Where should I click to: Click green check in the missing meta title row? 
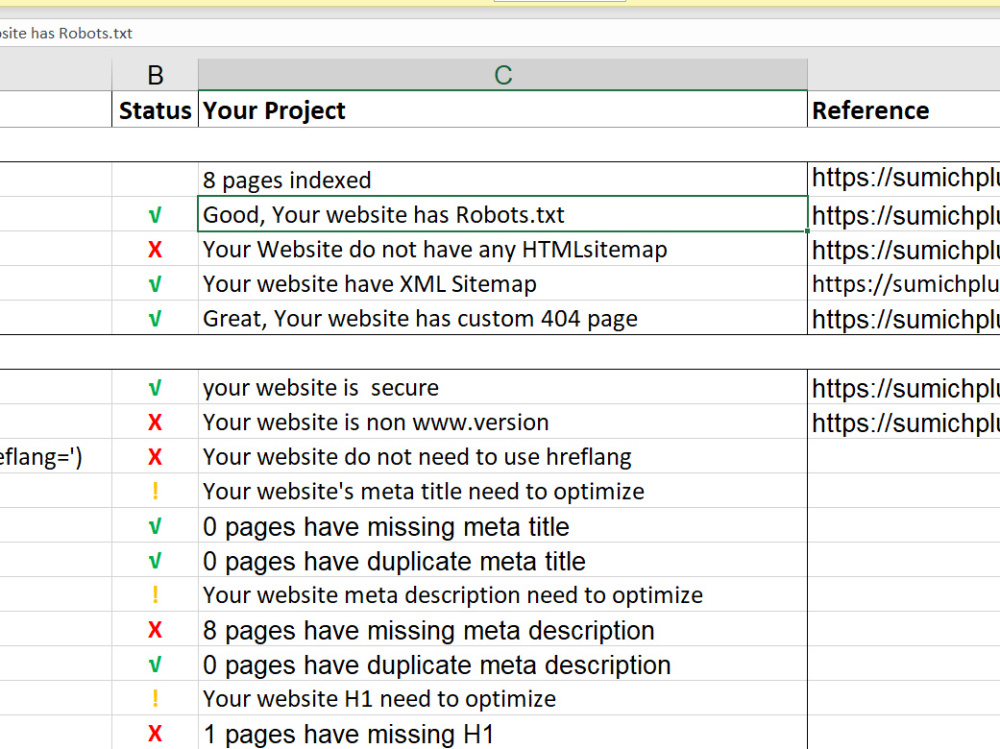point(155,526)
